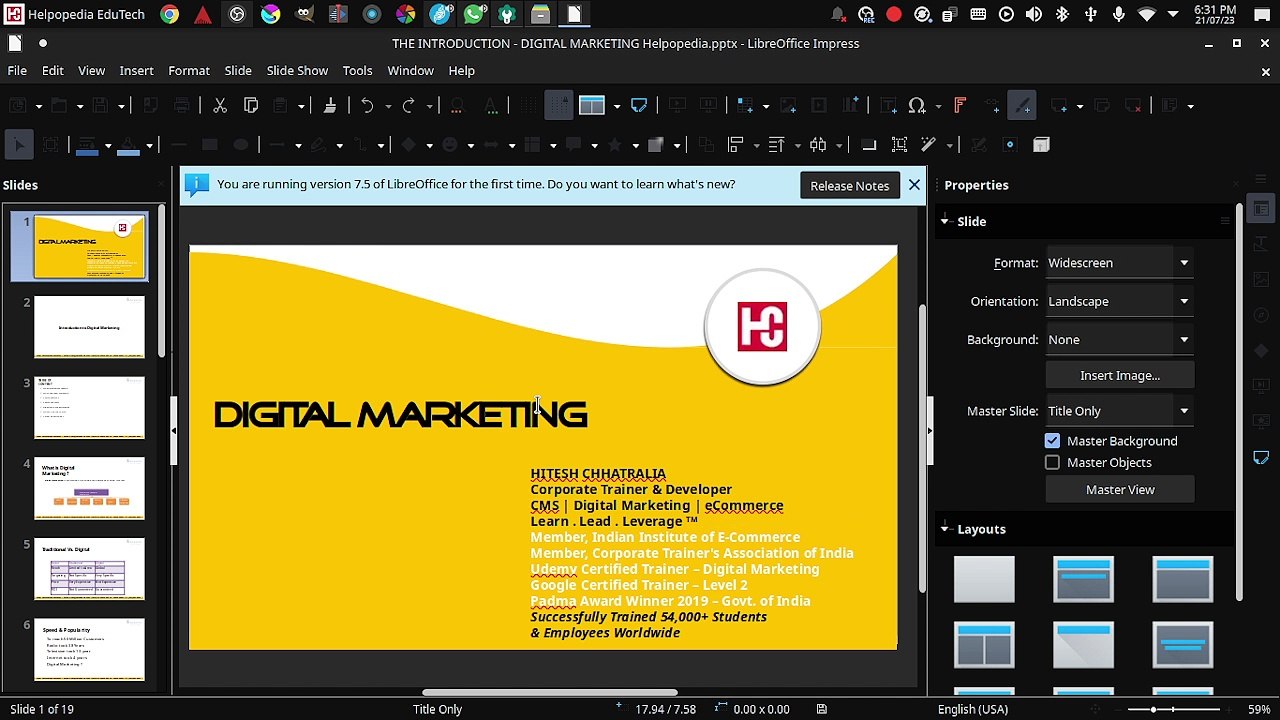1280x720 pixels.
Task: Enable the Master Objects checkbox
Action: coord(1052,463)
